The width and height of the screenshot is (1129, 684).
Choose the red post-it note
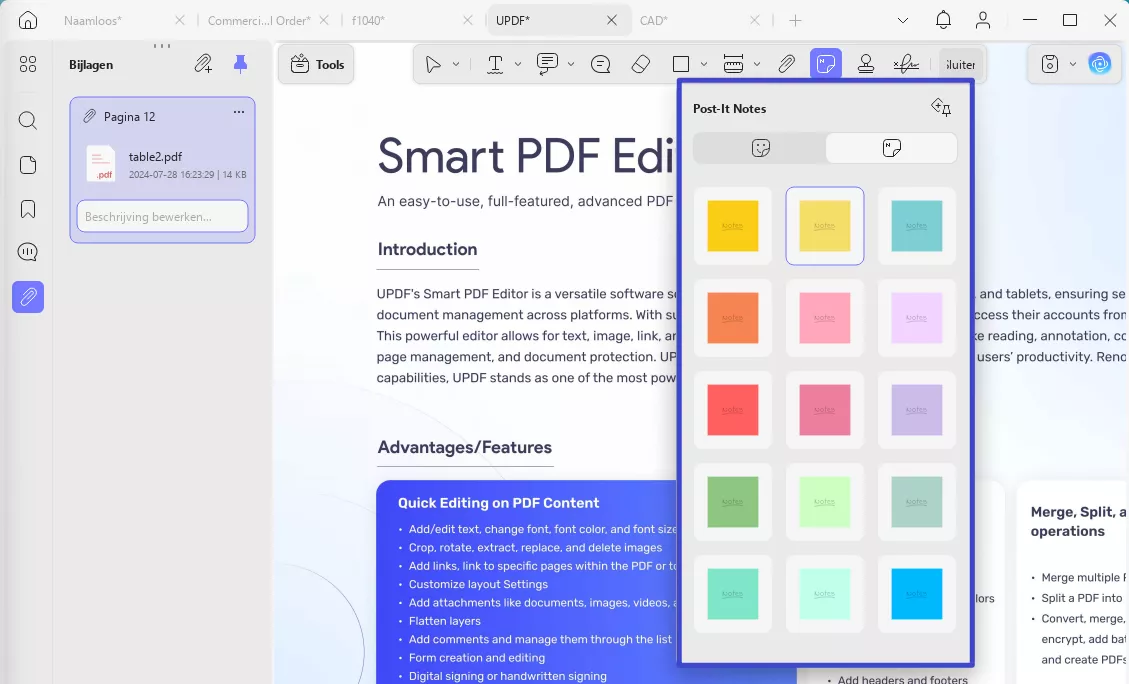[x=733, y=410]
